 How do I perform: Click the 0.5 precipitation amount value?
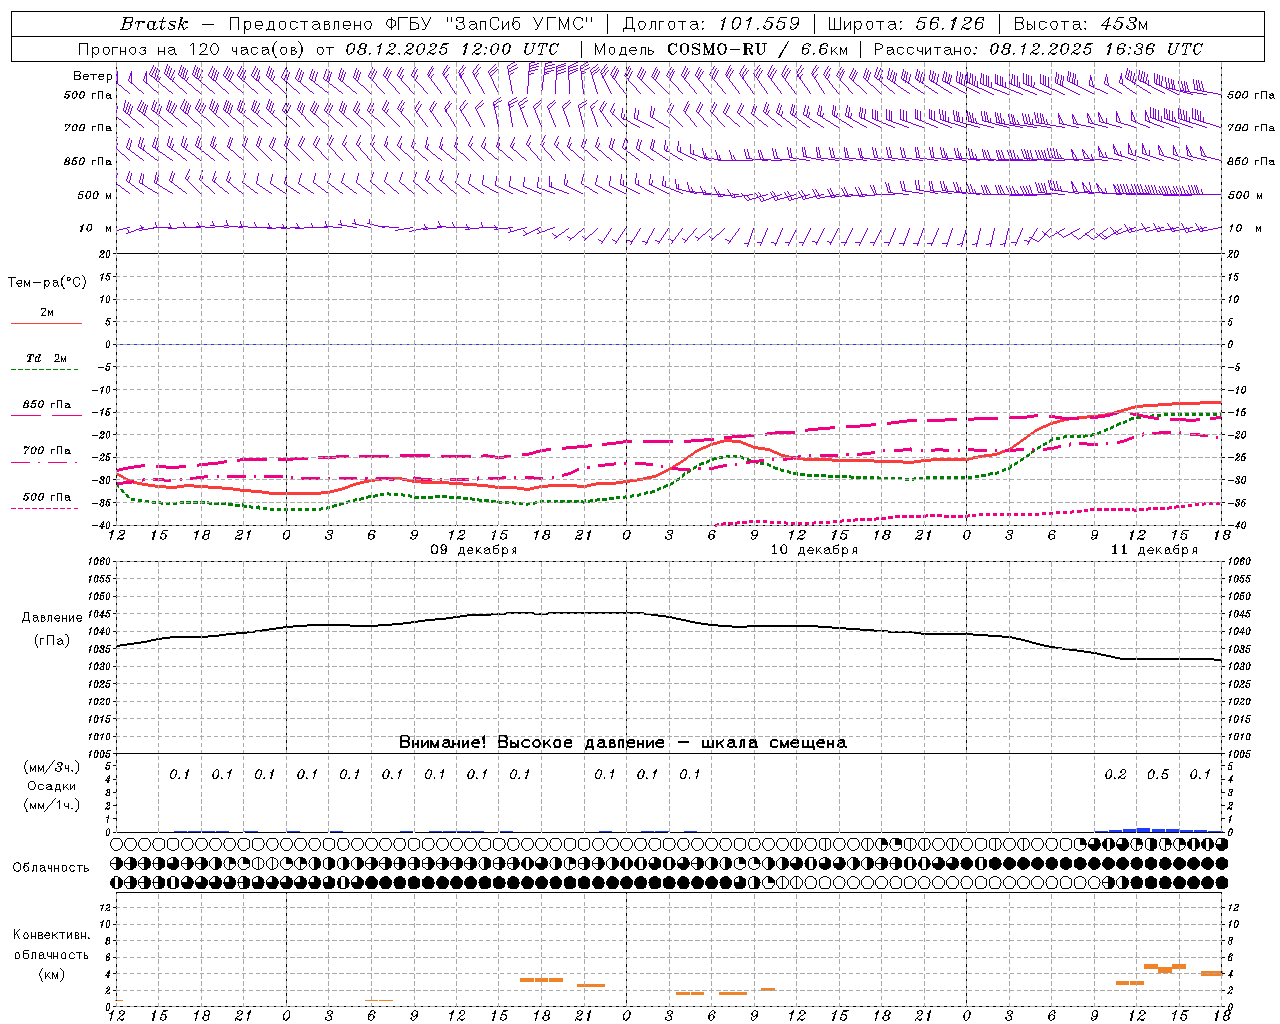(1158, 775)
